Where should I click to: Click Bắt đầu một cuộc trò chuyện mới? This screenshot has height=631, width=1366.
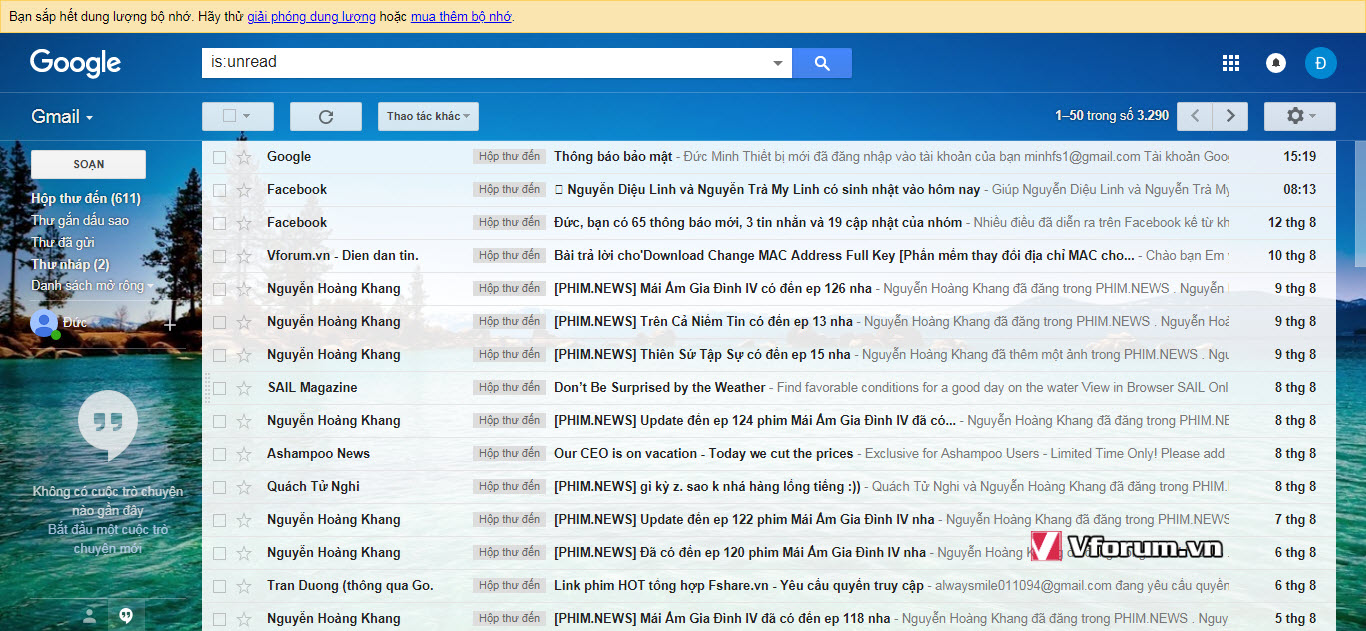(108, 539)
